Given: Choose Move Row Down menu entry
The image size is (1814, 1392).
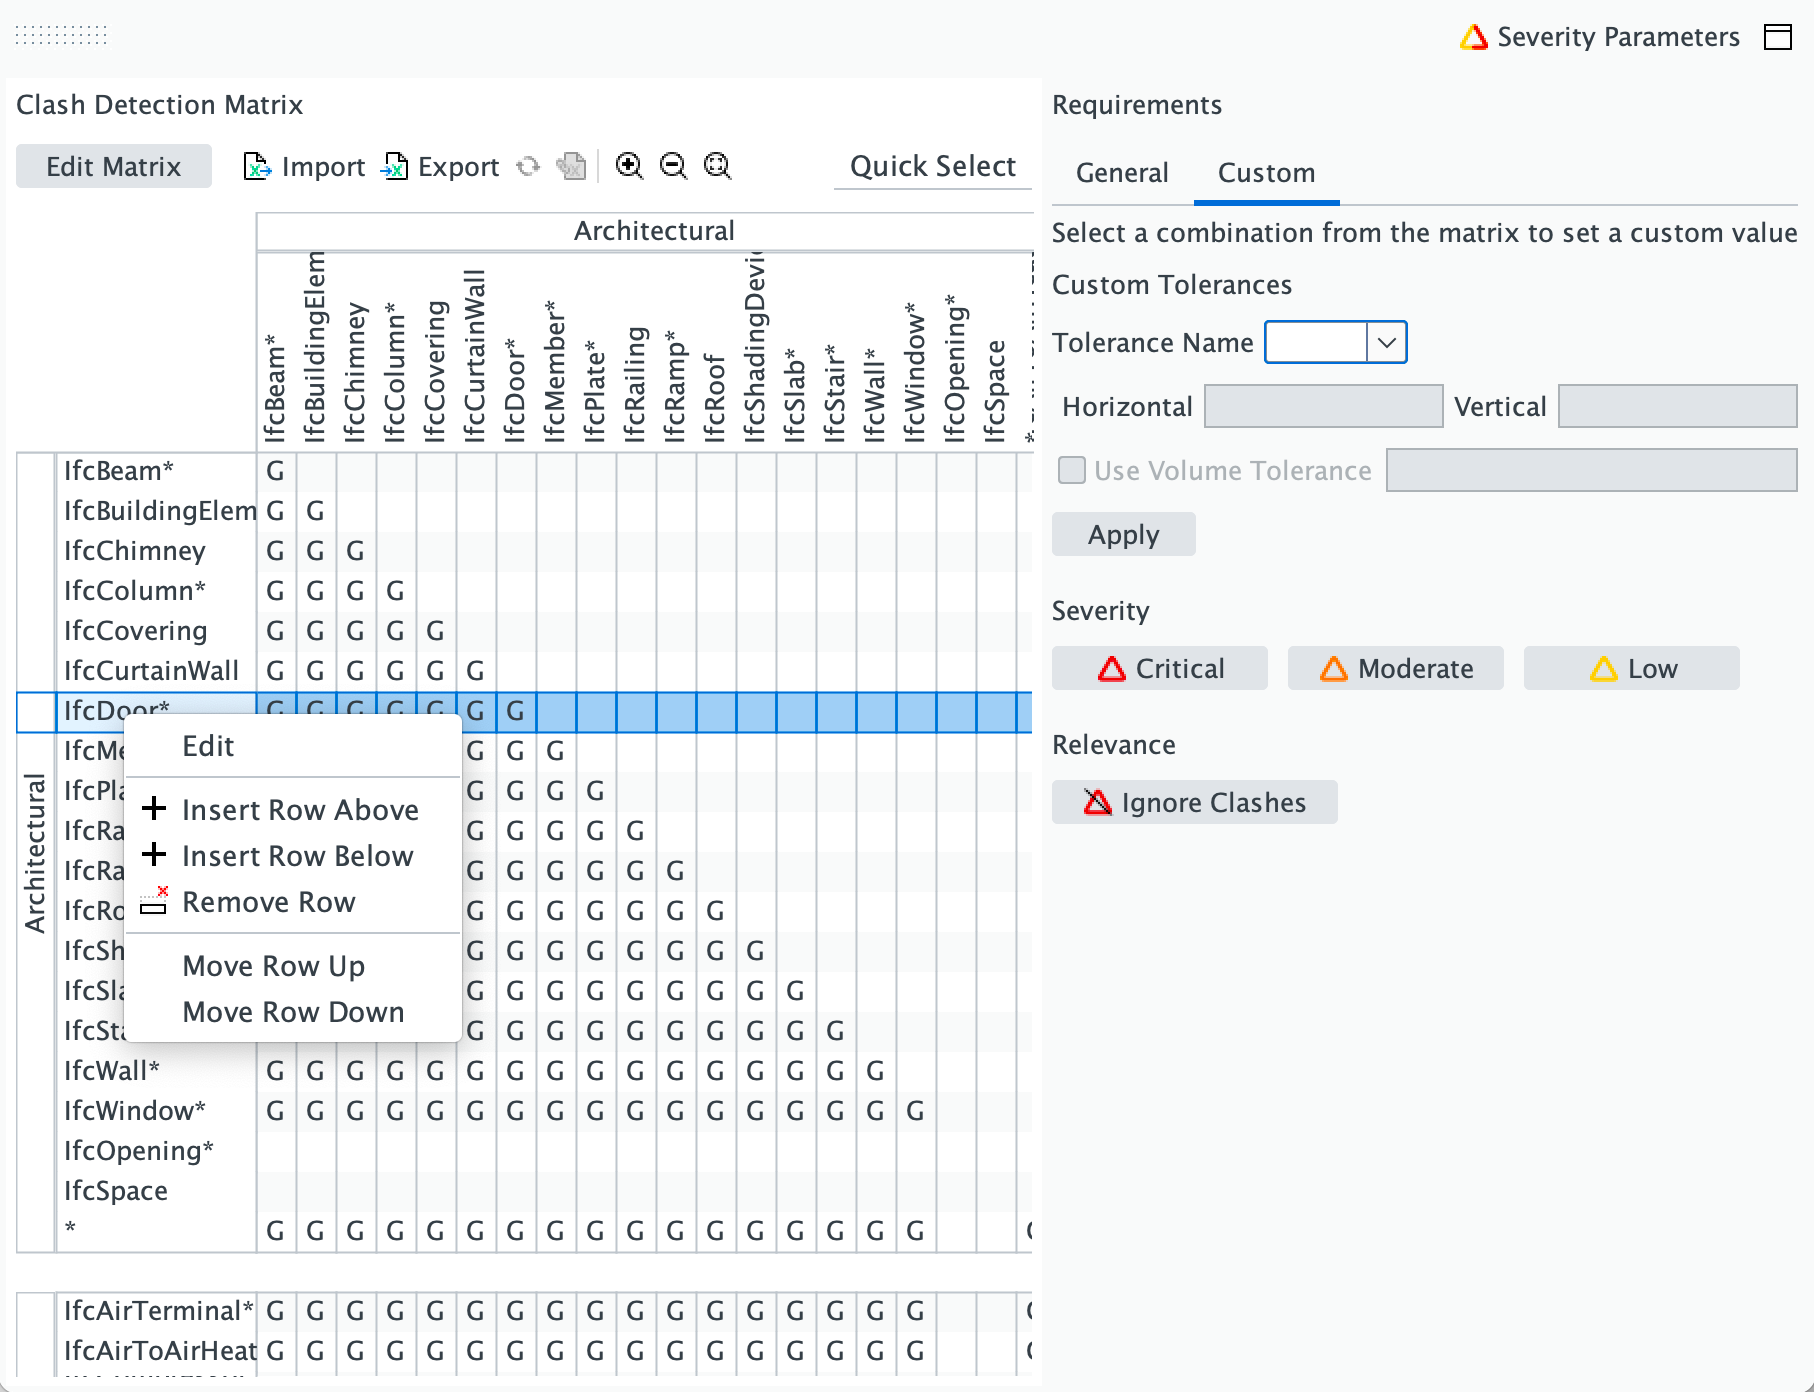Looking at the screenshot, I should 293,1012.
